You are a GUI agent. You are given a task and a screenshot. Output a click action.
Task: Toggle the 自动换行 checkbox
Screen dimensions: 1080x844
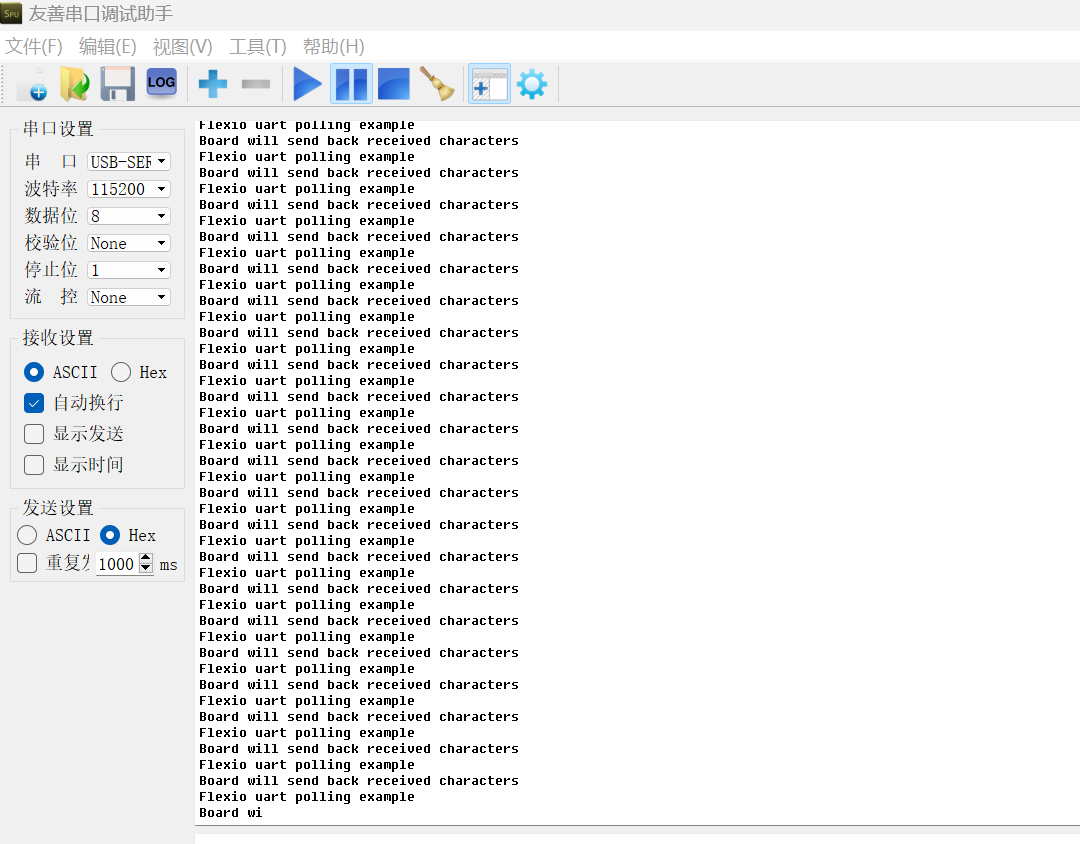[x=34, y=403]
